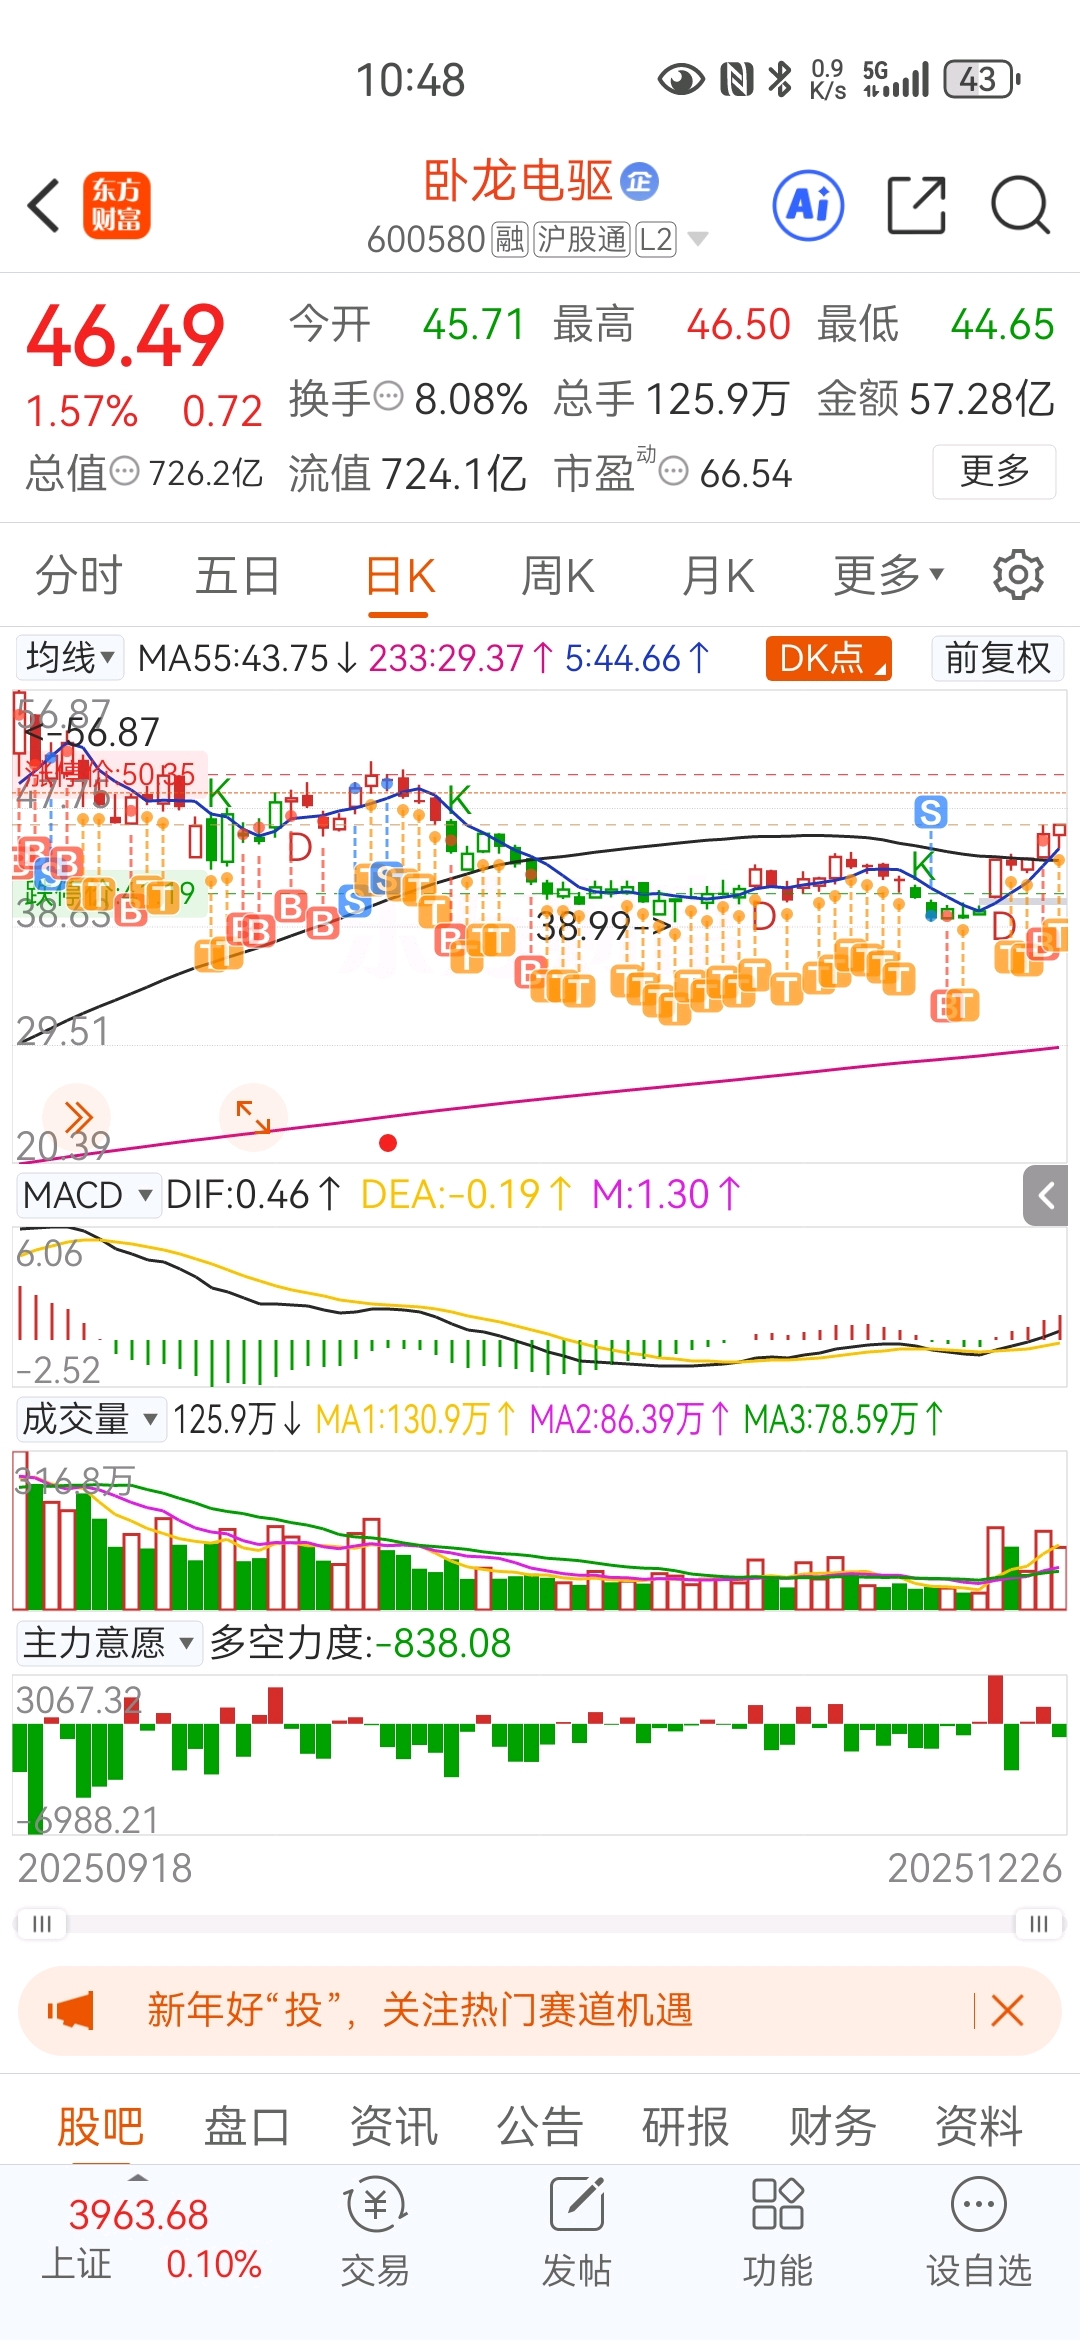The width and height of the screenshot is (1080, 2340).
Task: Tap the info icon next to 总值
Action: (124, 470)
